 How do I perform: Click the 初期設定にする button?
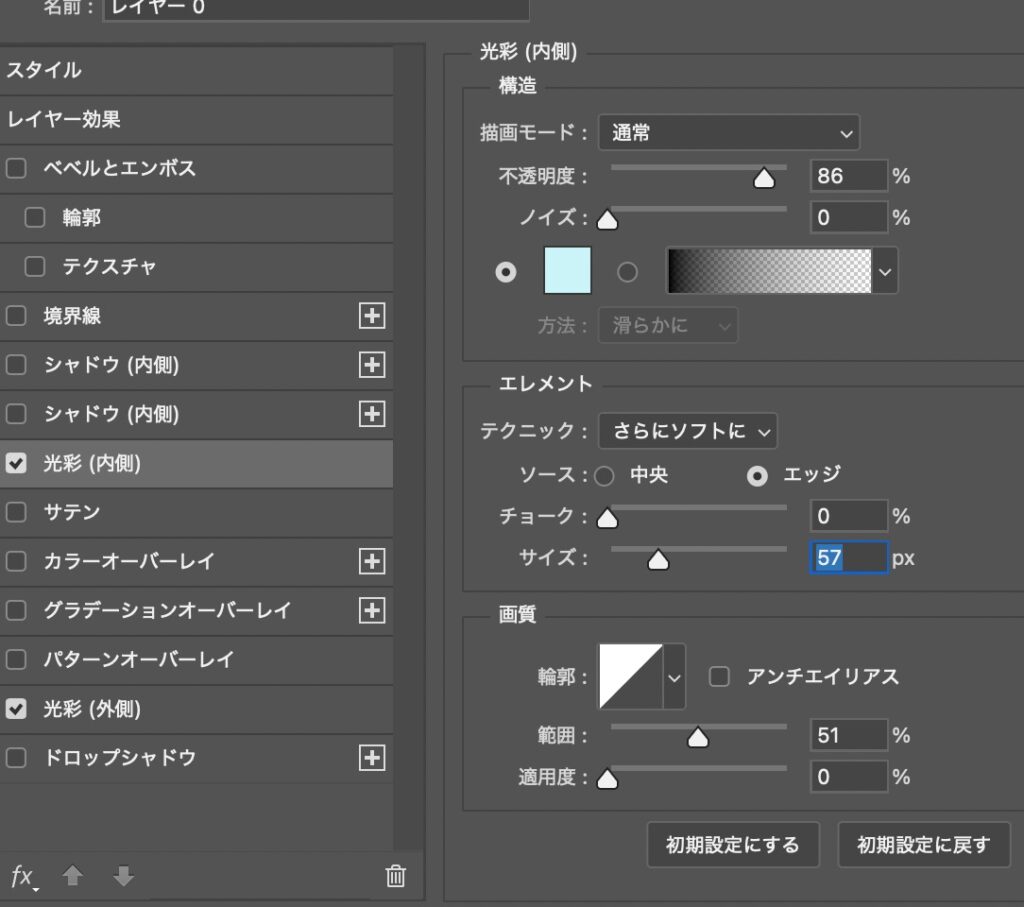[733, 845]
